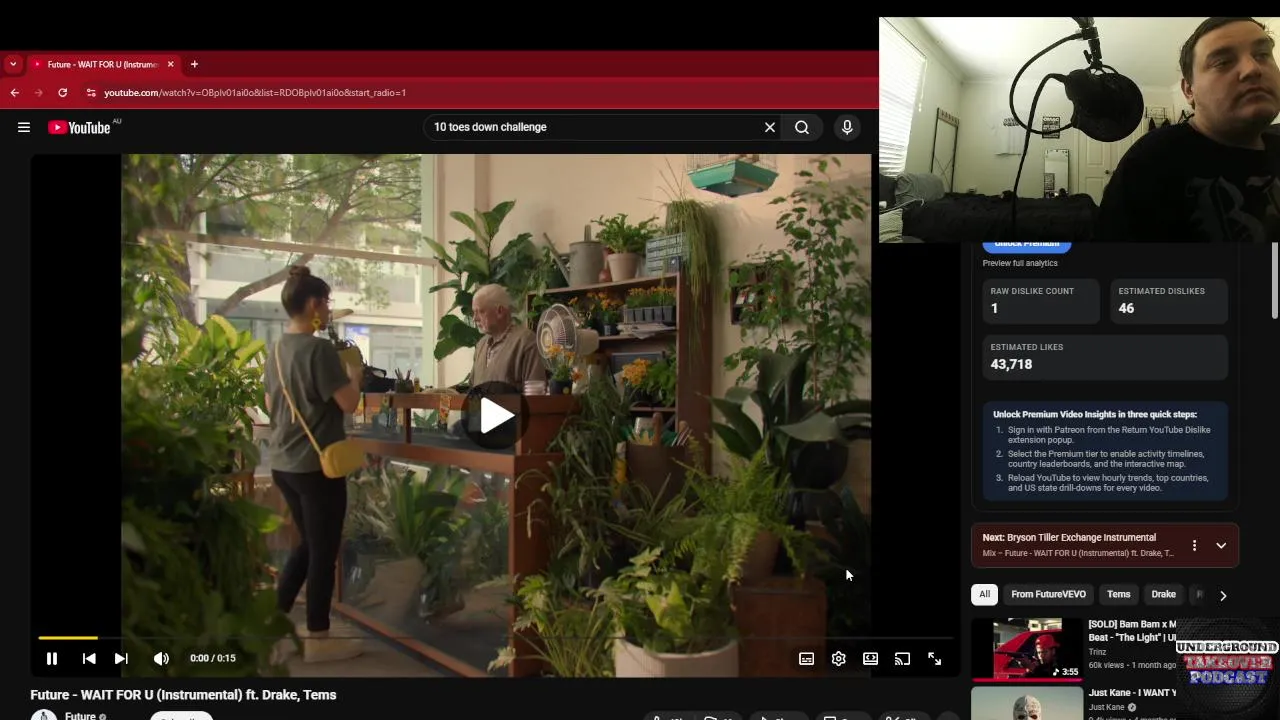Image resolution: width=1280 pixels, height=720 pixels.
Task: Skip to previous video in player
Action: [89, 658]
